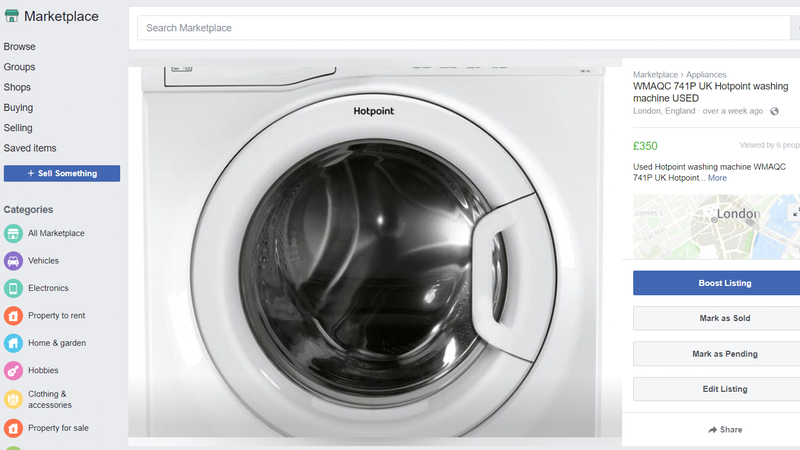Click the London location map
Screen dimensions: 800x450
pos(716,227)
